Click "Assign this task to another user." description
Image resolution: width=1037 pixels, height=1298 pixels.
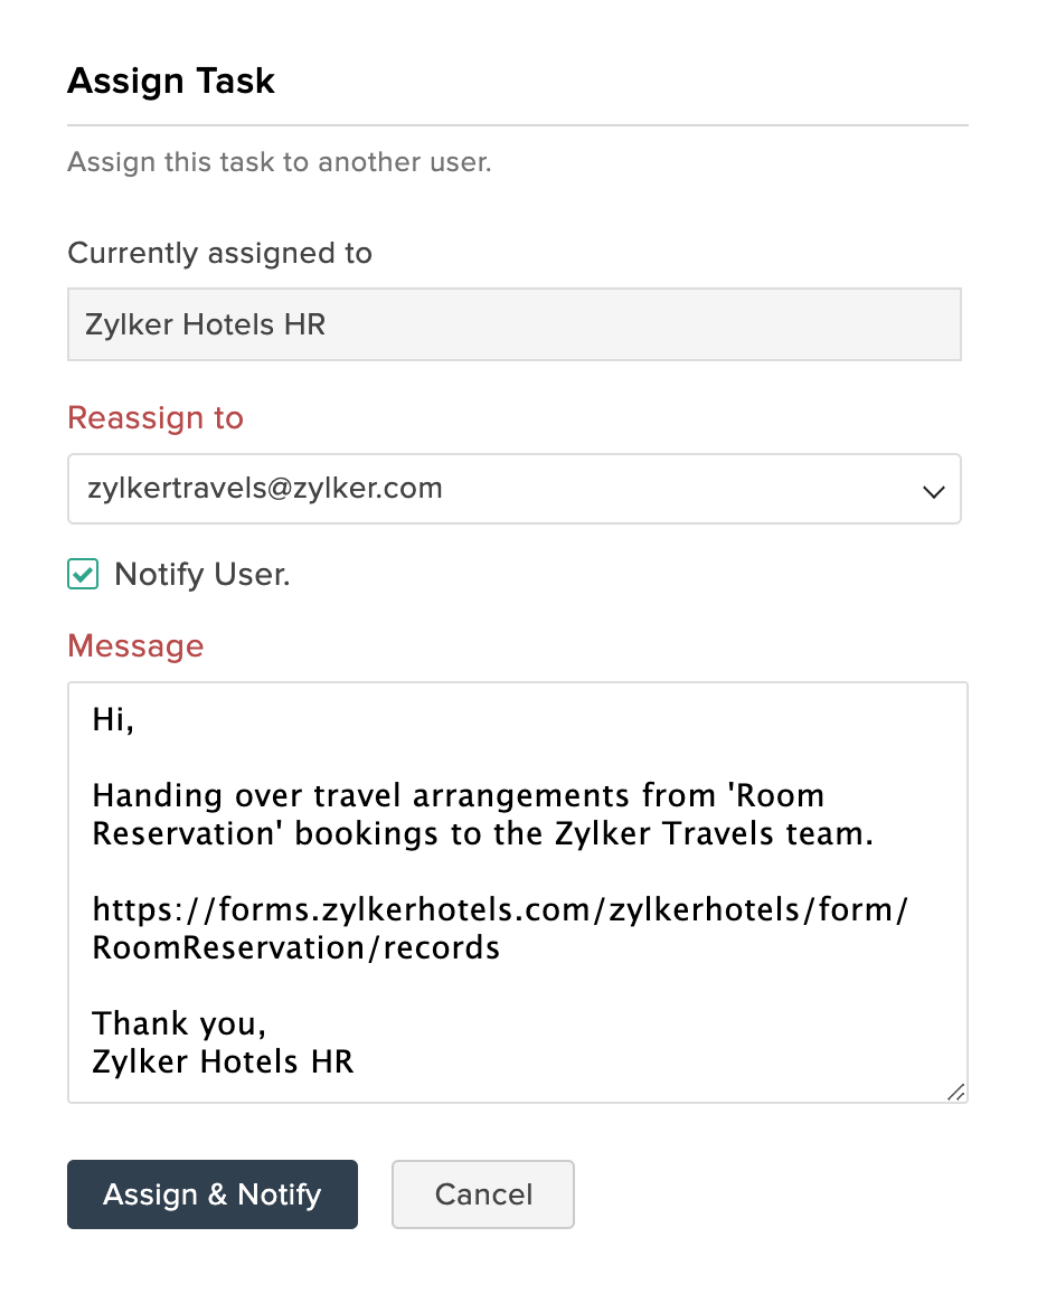(279, 162)
